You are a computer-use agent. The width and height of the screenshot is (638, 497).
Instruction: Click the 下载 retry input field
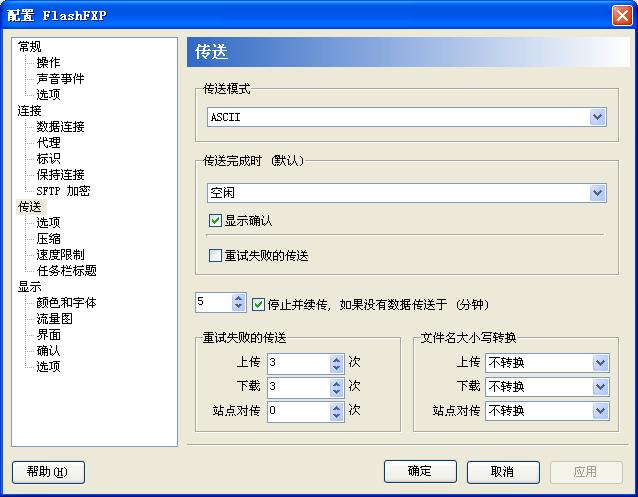click(x=299, y=388)
